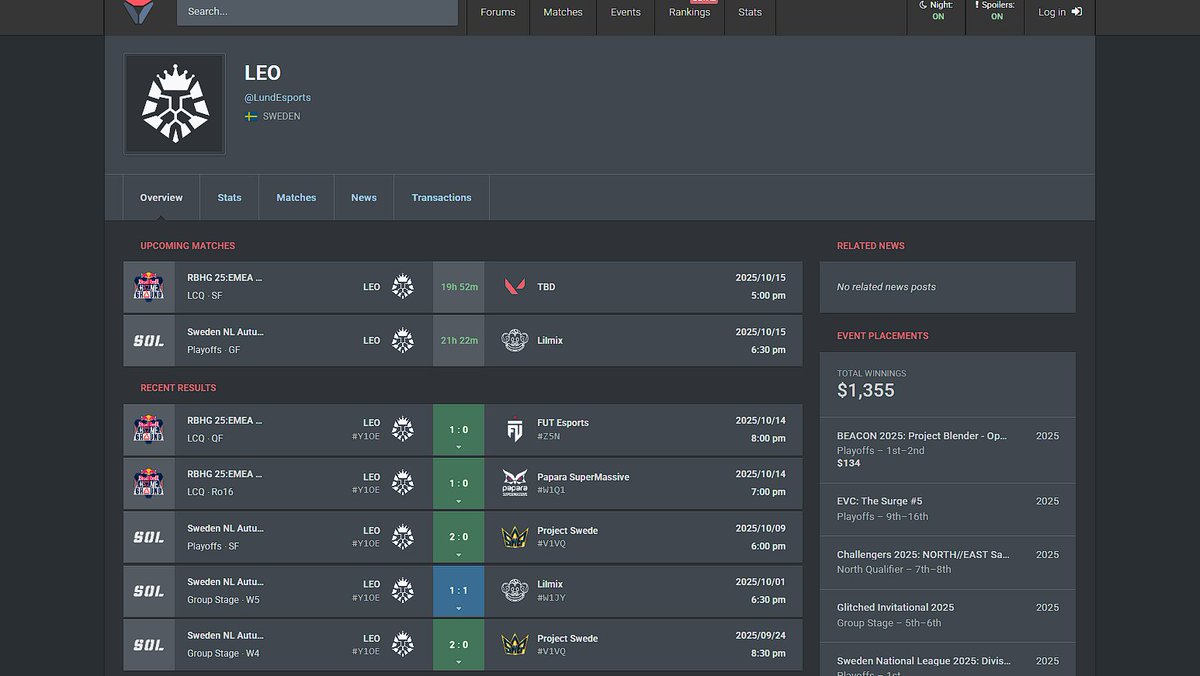Select the Overview tab
Image resolution: width=1200 pixels, height=676 pixels.
pos(162,198)
